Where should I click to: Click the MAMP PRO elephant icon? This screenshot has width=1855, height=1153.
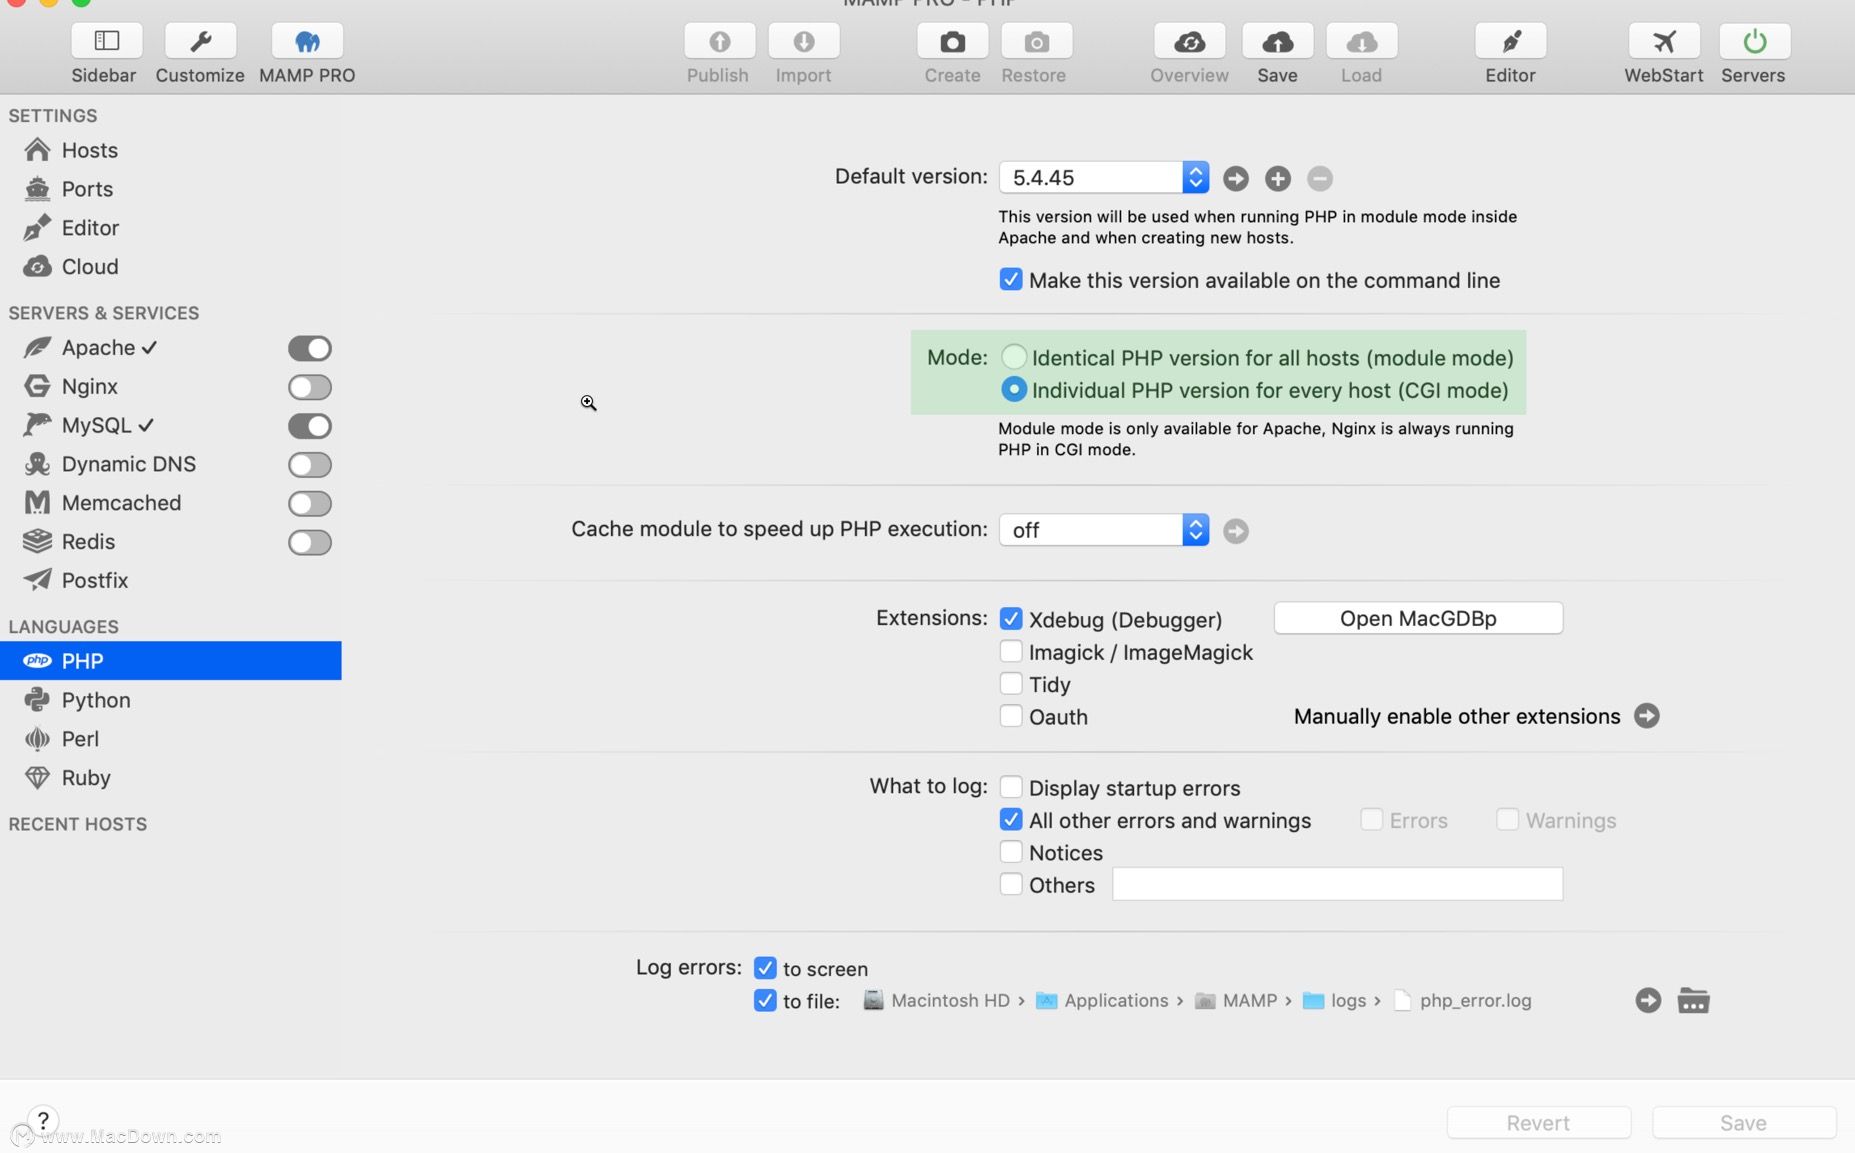[x=307, y=41]
